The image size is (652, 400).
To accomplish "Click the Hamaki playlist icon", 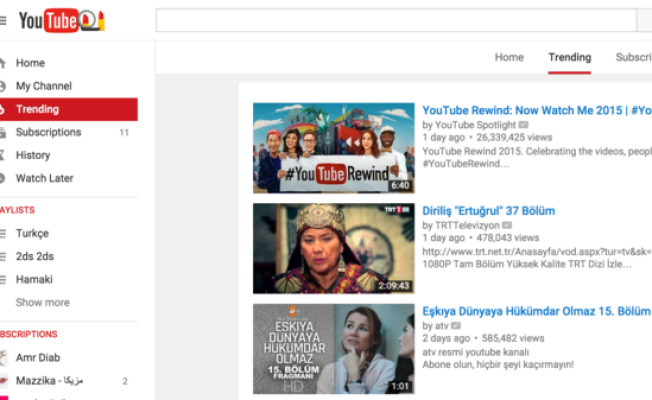I will point(3,279).
